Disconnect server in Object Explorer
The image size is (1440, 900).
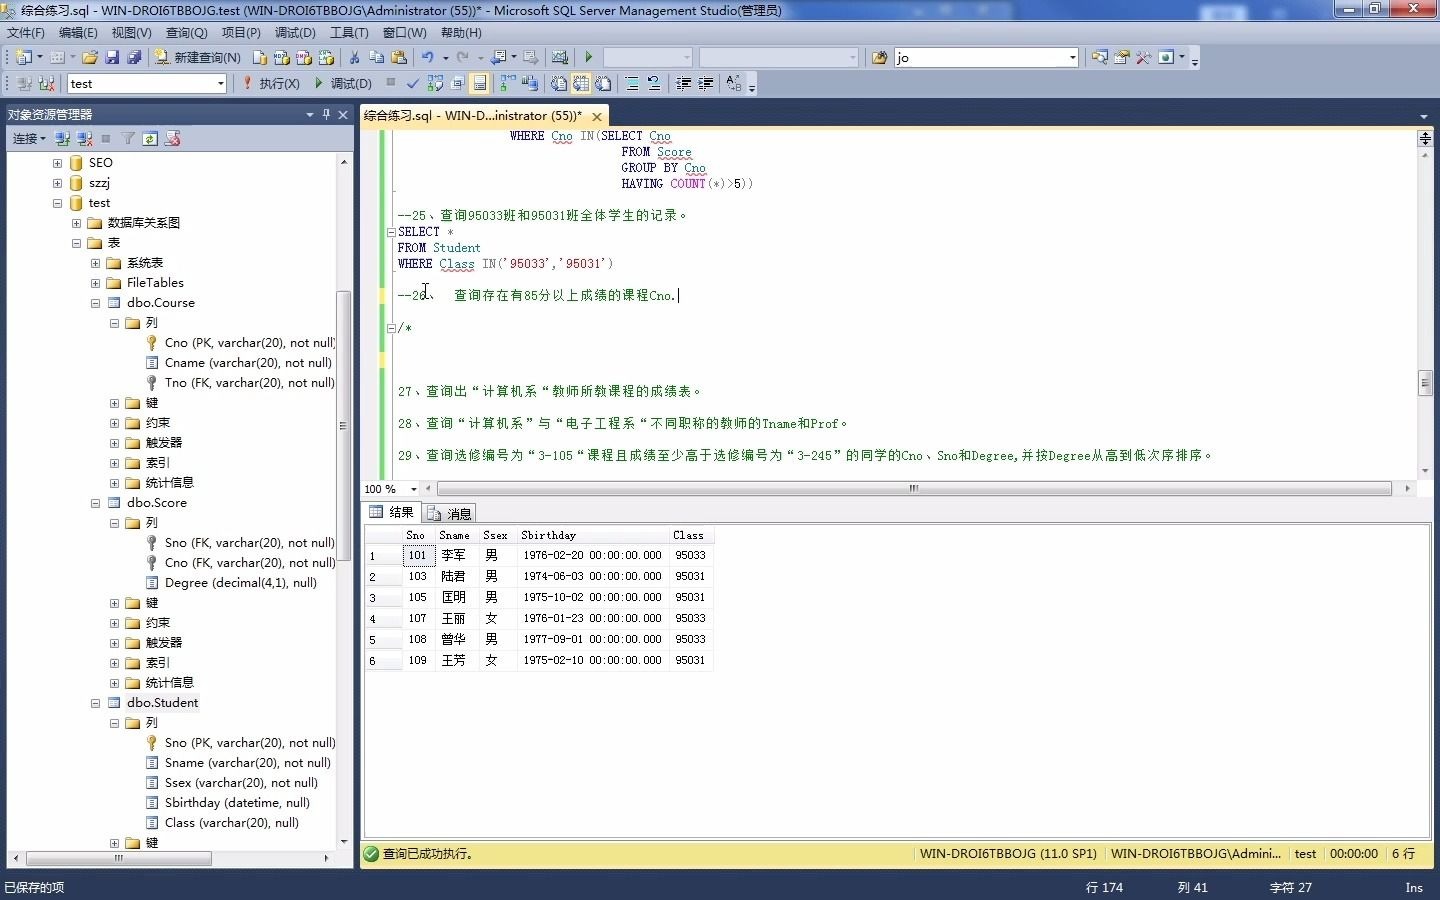(x=85, y=139)
